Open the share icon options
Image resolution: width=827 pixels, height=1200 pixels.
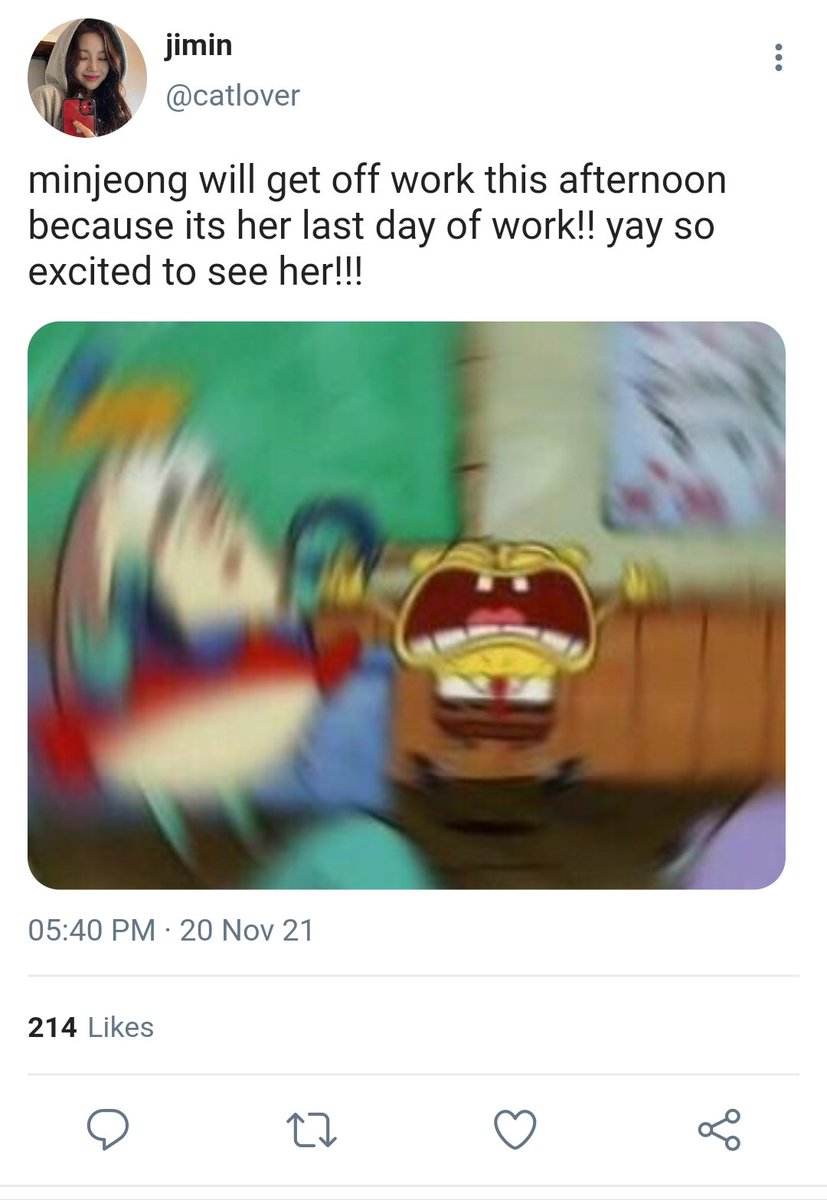tap(720, 1130)
